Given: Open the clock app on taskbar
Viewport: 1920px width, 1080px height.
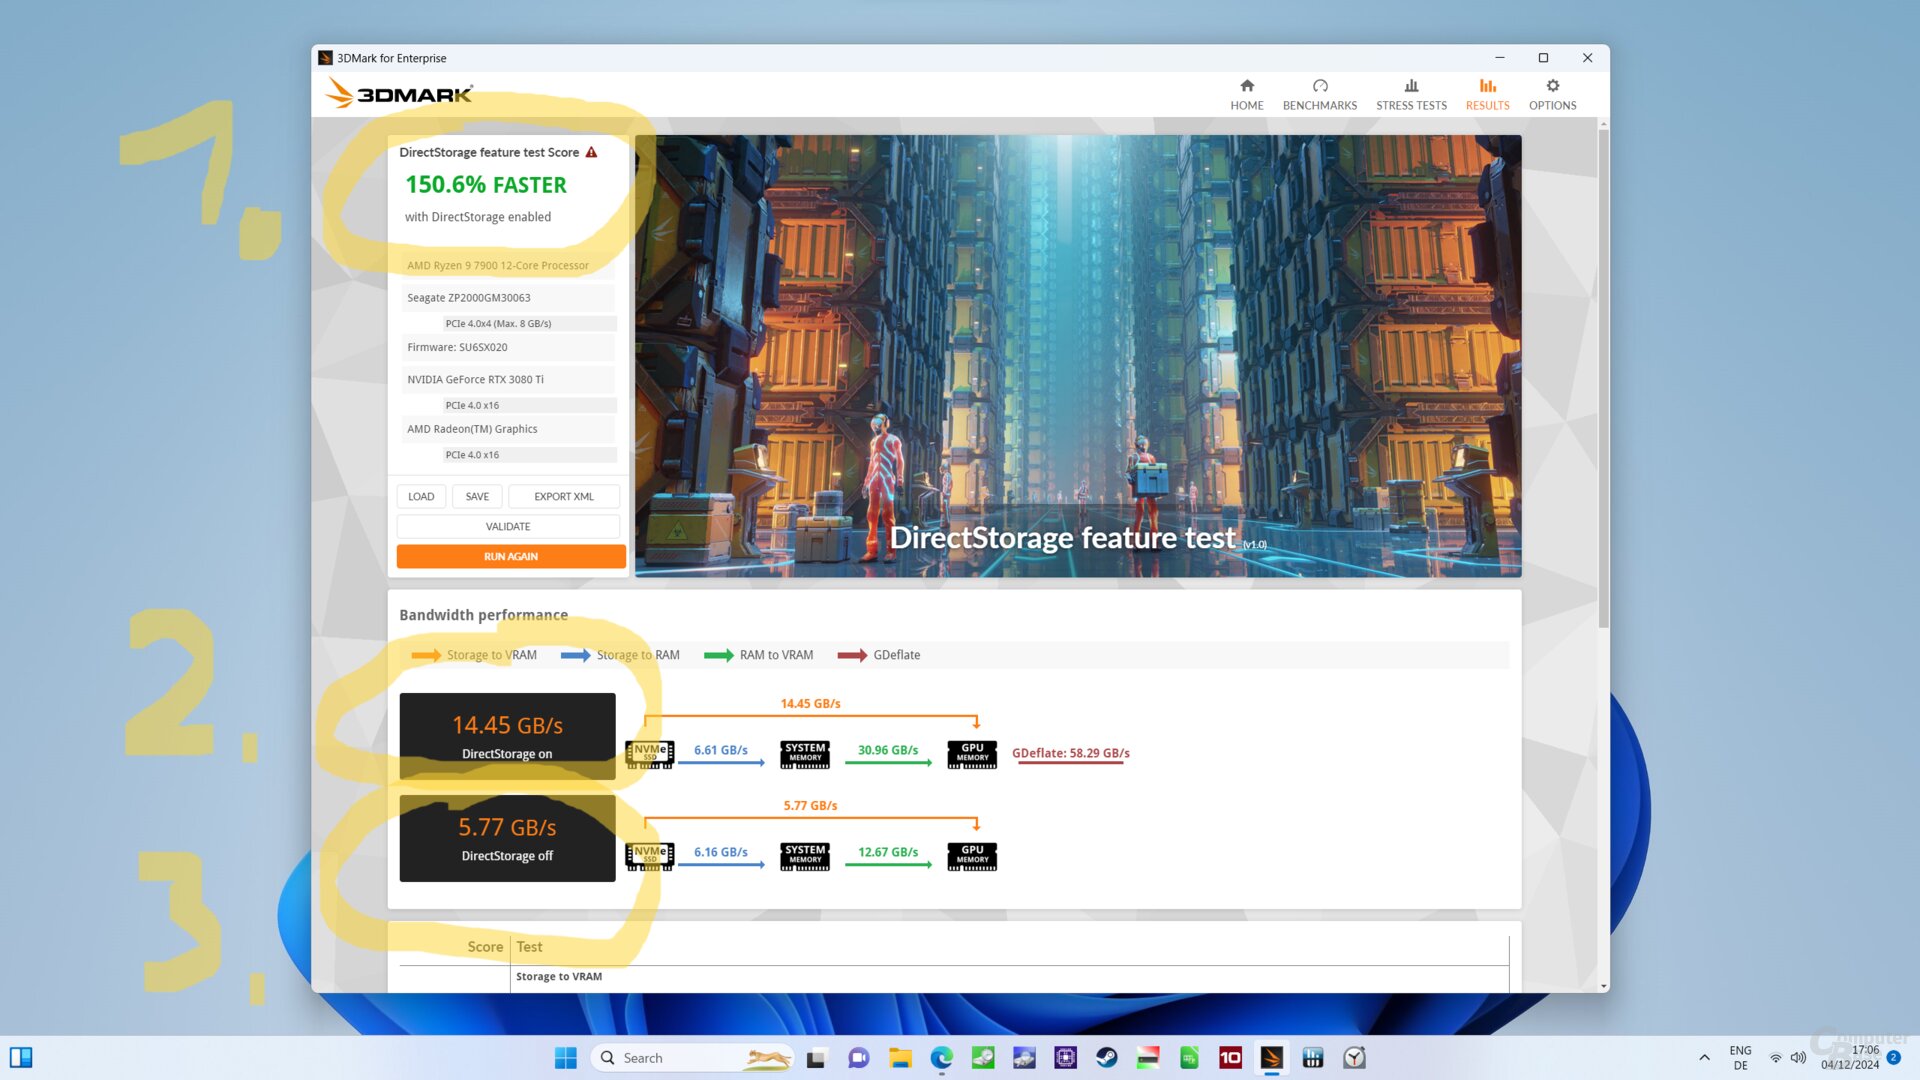Looking at the screenshot, I should (1354, 1058).
